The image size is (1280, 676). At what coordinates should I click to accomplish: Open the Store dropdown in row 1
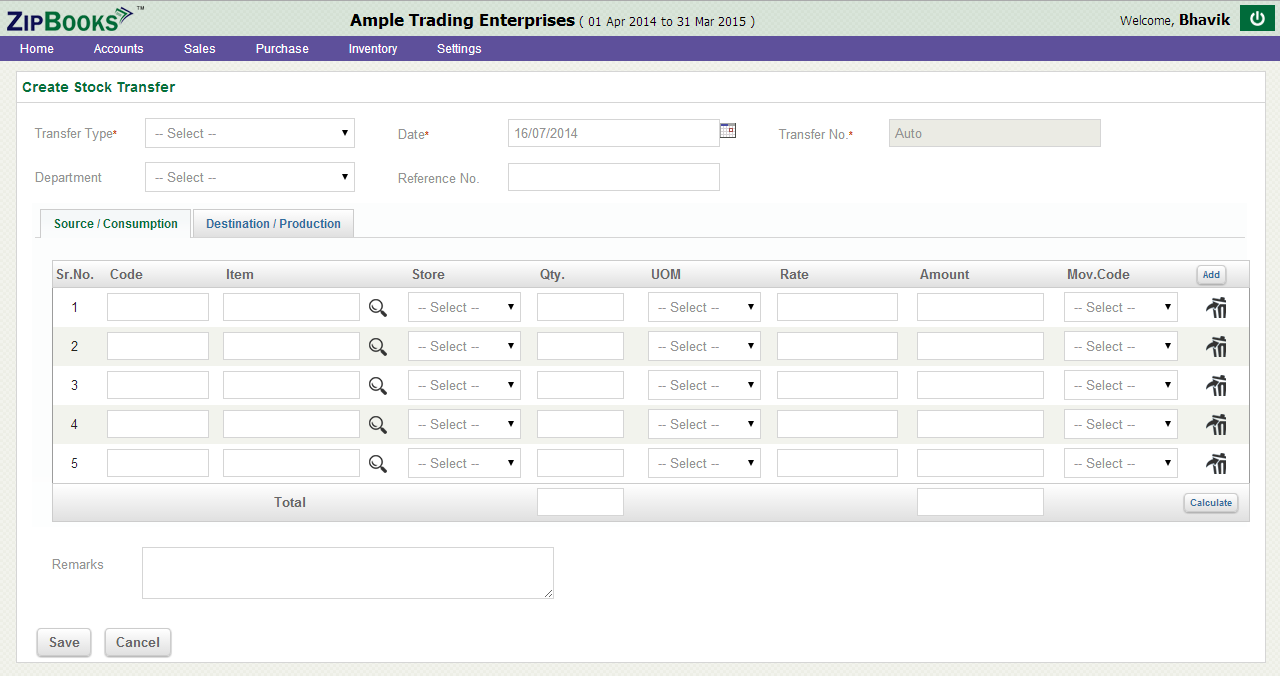[x=464, y=307]
